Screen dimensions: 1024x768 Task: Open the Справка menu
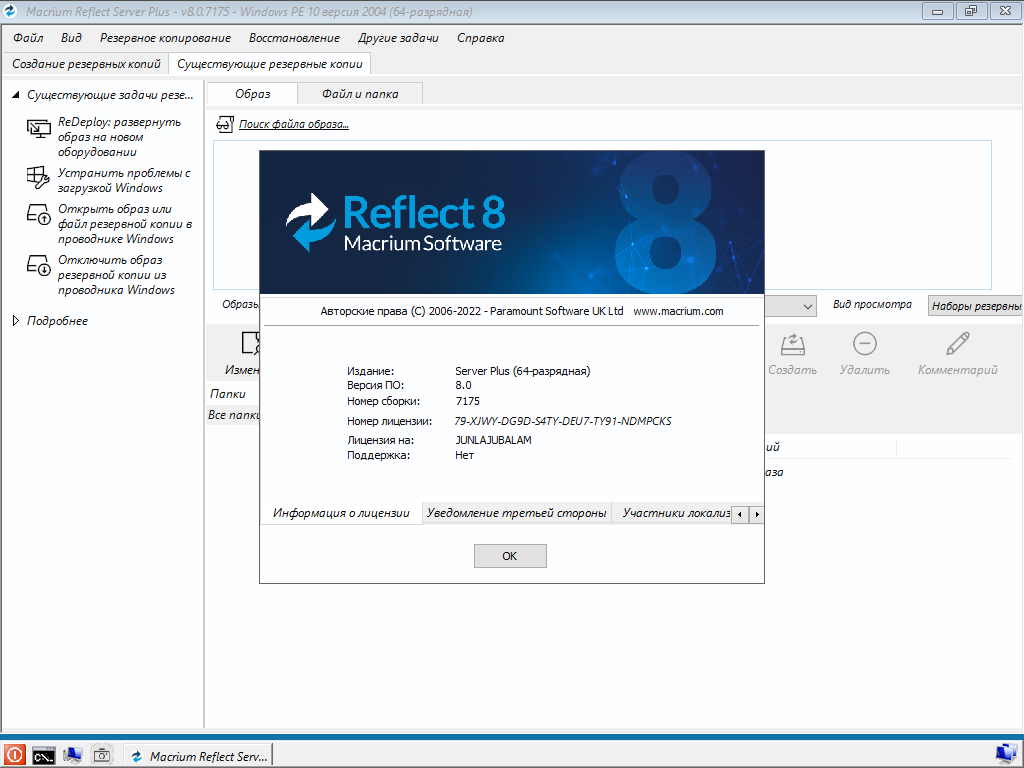coord(480,38)
